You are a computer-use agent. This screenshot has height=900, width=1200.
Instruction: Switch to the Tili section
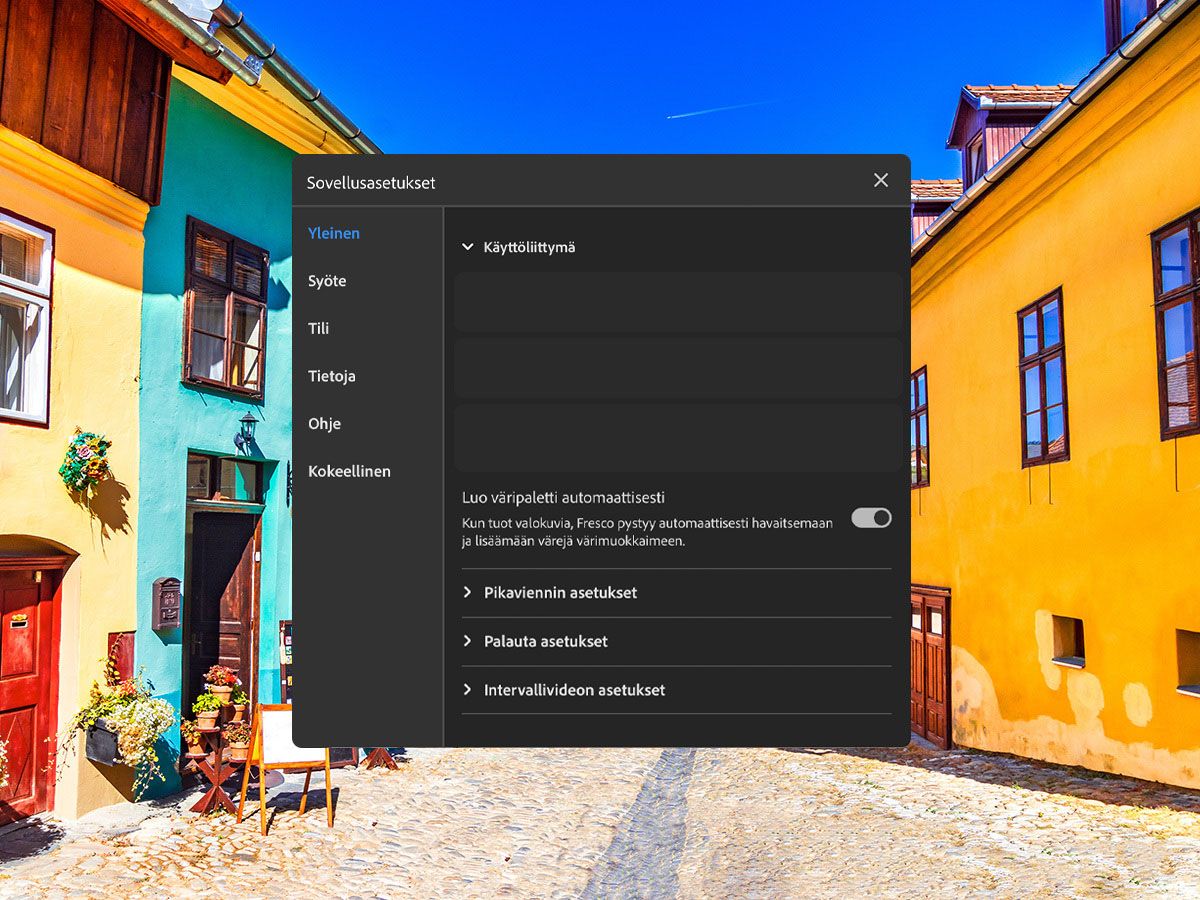tap(318, 328)
